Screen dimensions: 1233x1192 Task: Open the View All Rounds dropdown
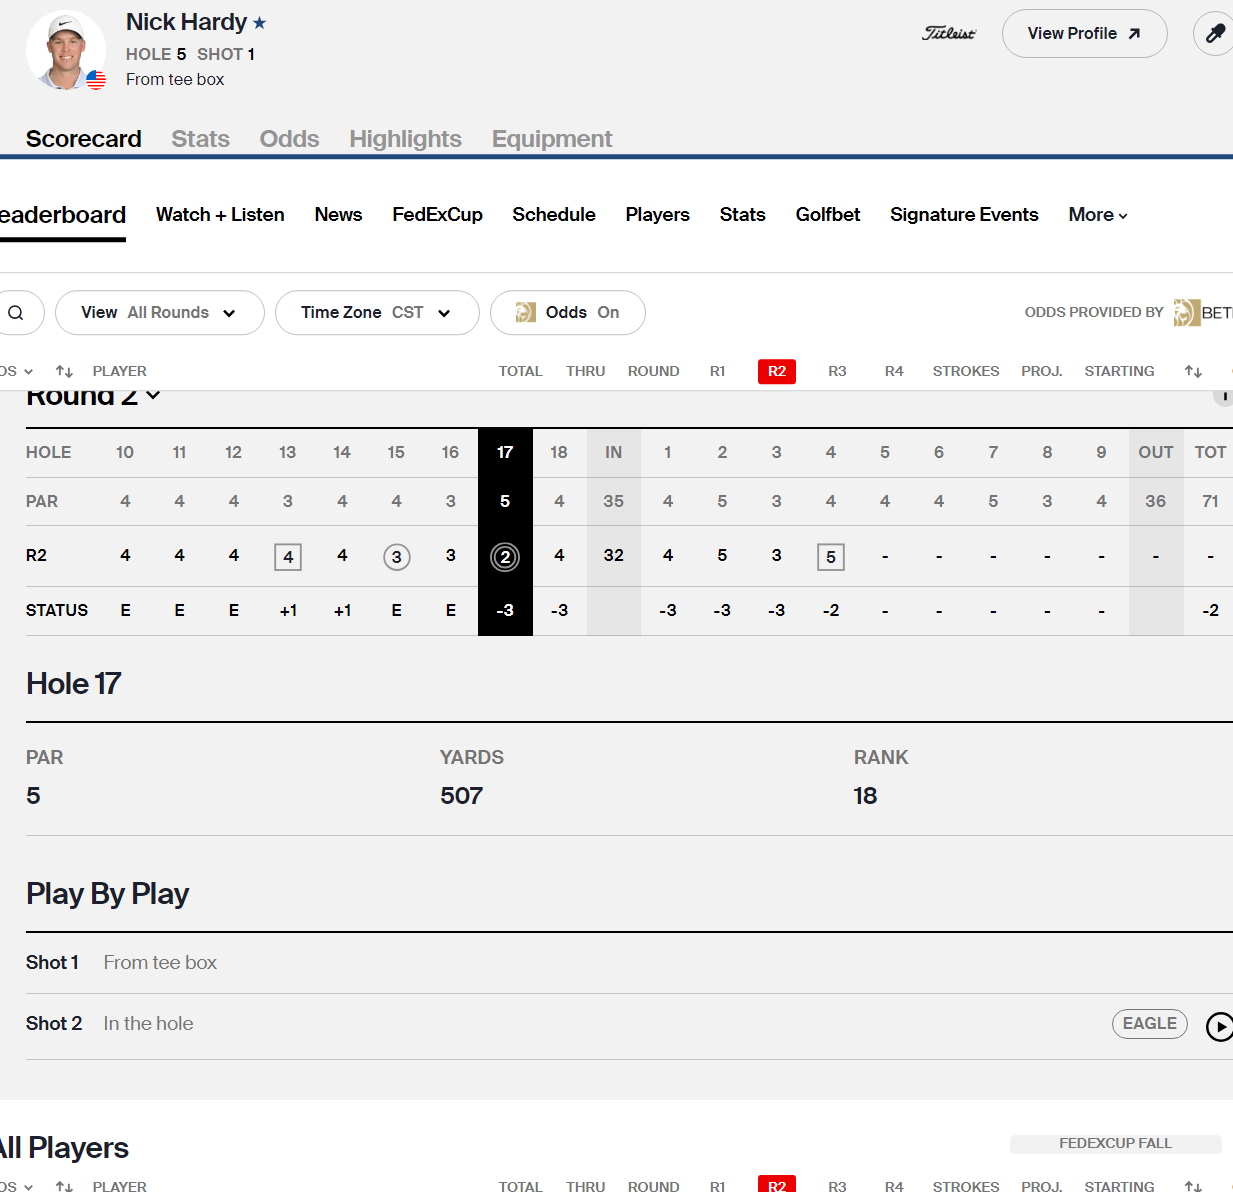click(x=159, y=313)
